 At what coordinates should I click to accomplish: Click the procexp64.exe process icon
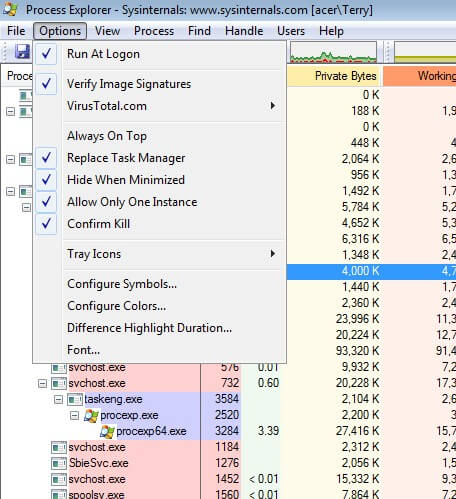[107, 431]
